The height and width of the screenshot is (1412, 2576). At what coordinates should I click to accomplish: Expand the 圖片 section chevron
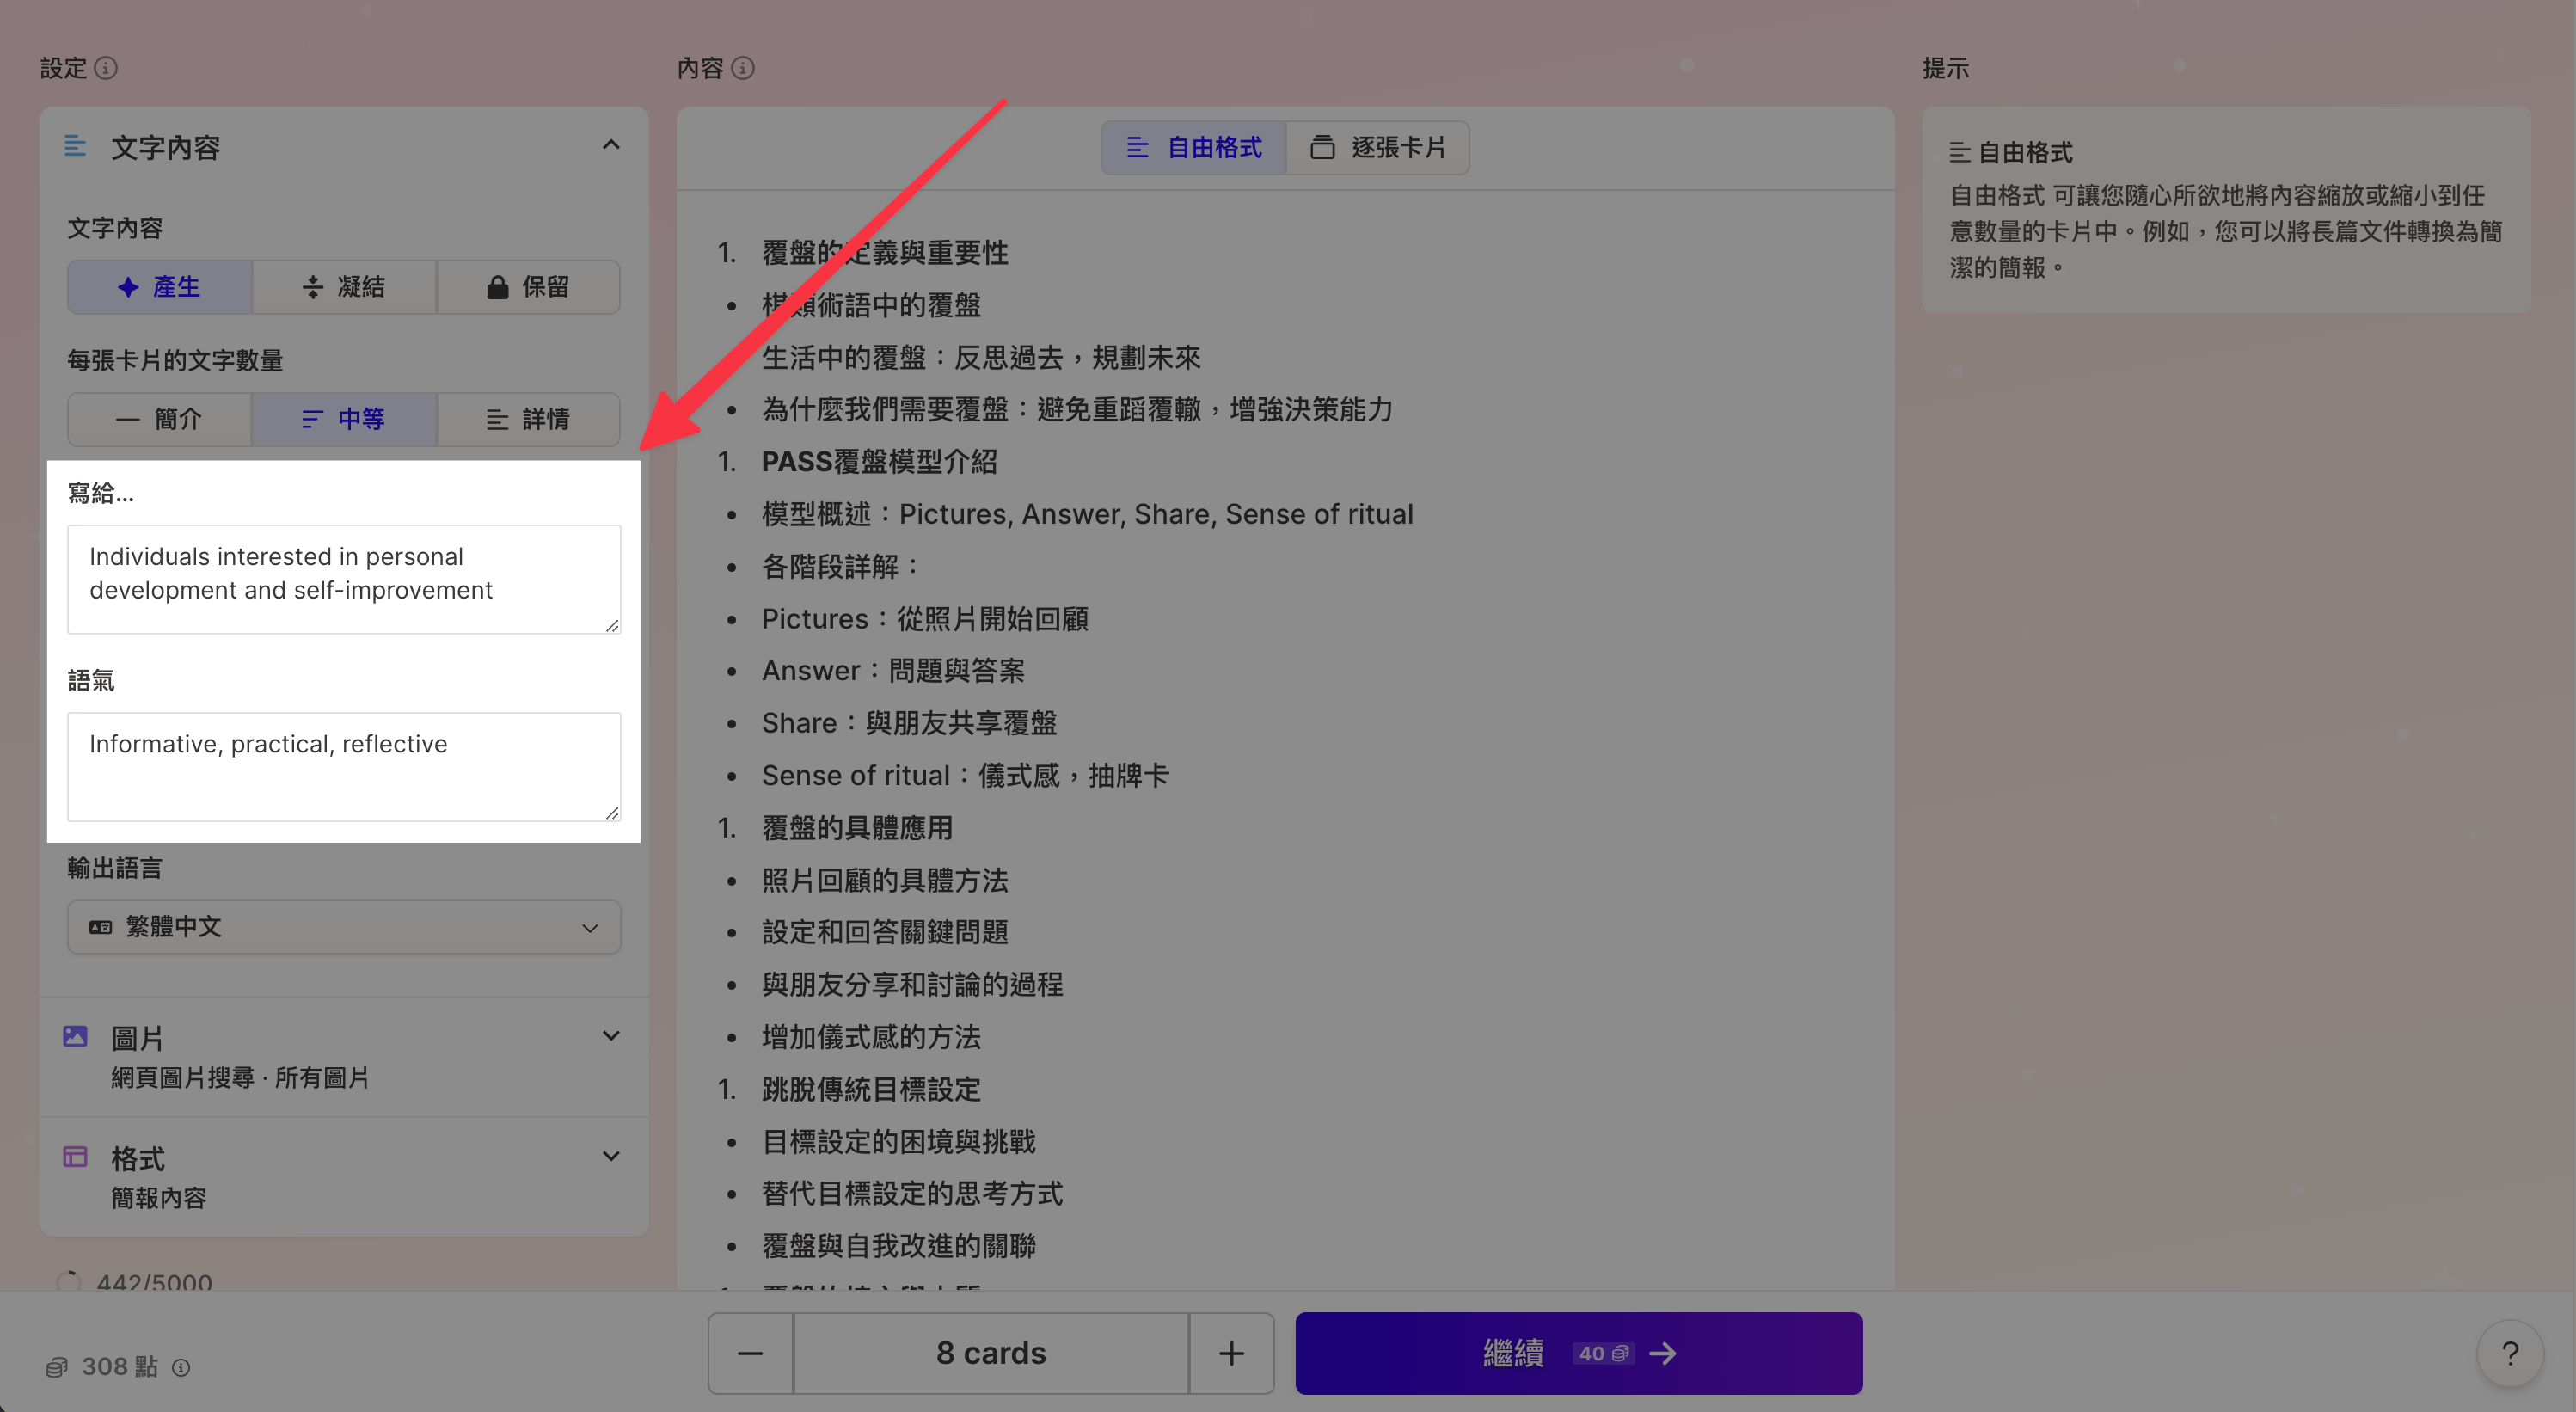pos(611,1036)
